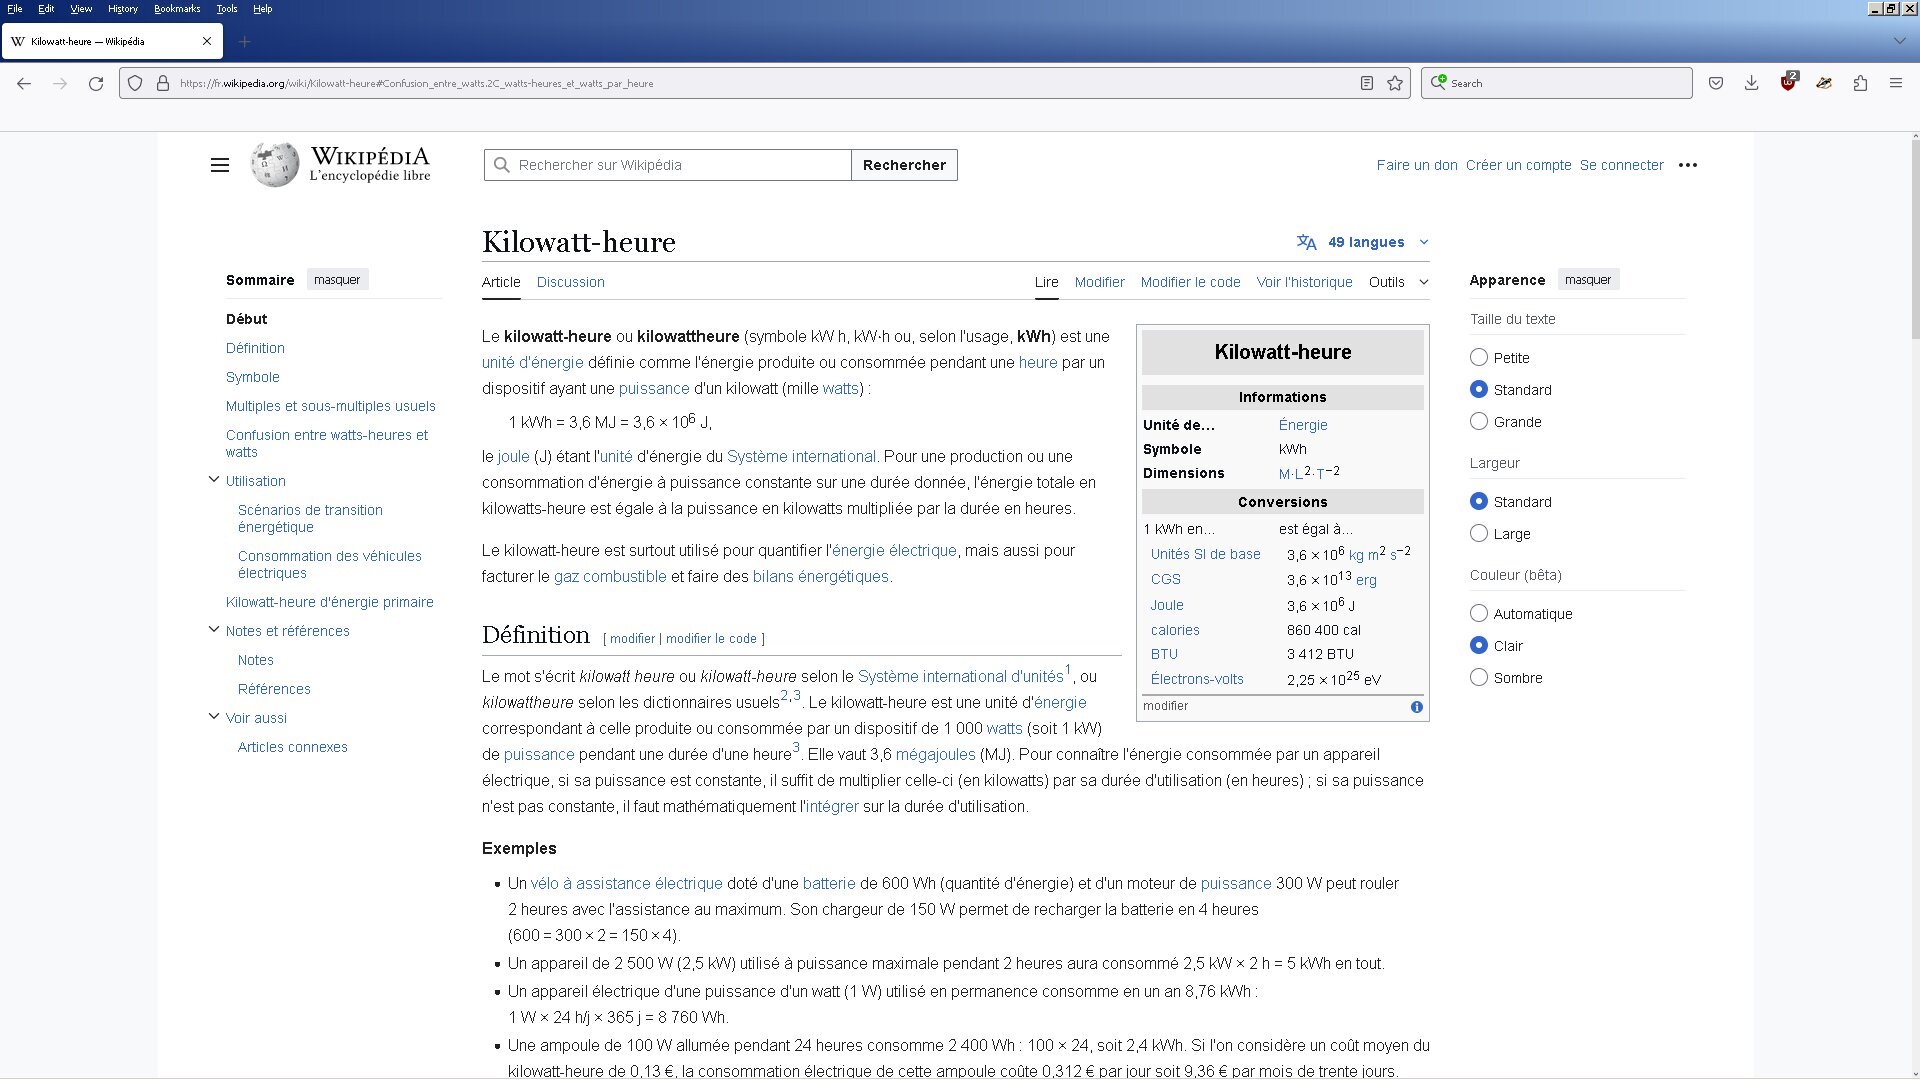Click modifier le code beside Définition heading
This screenshot has height=1080, width=1920.
point(711,638)
